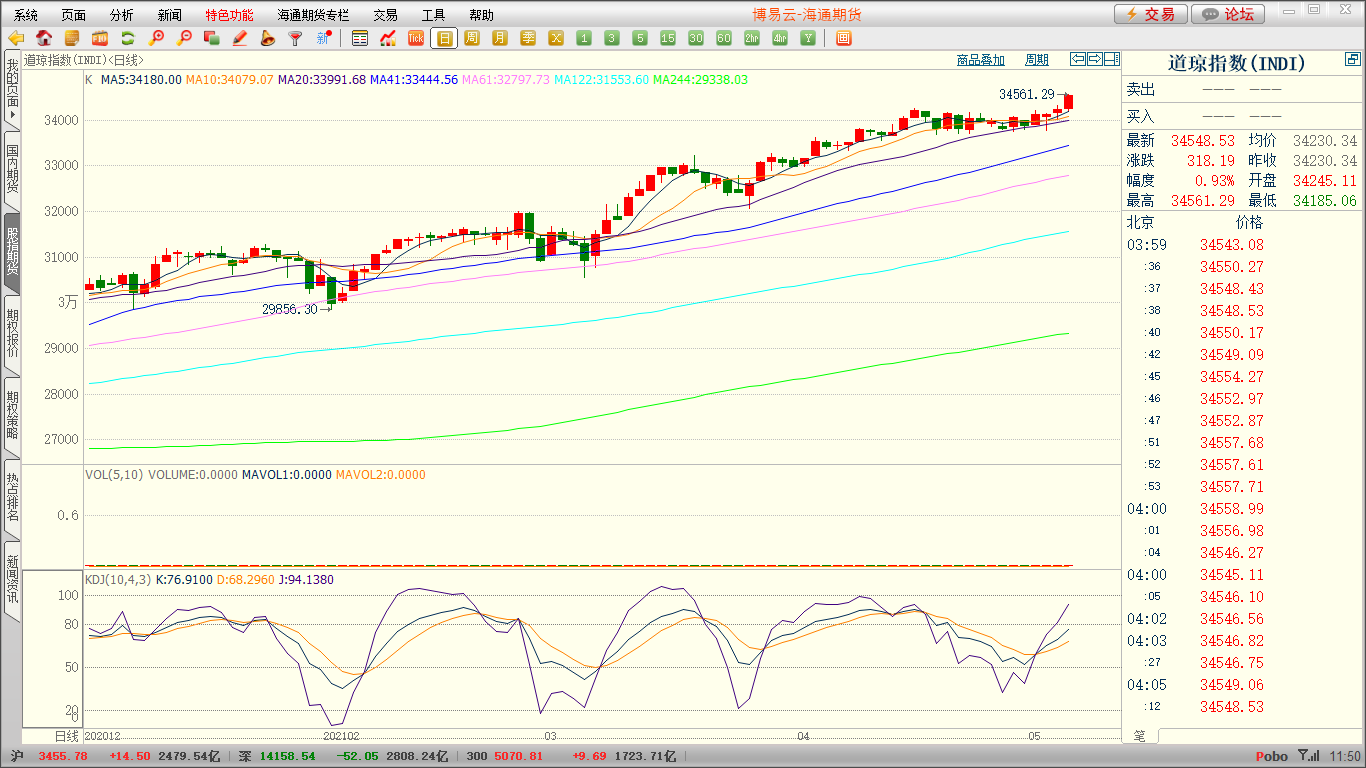This screenshot has height=768, width=1366.
Task: Select the 2hr period button
Action: click(x=752, y=38)
